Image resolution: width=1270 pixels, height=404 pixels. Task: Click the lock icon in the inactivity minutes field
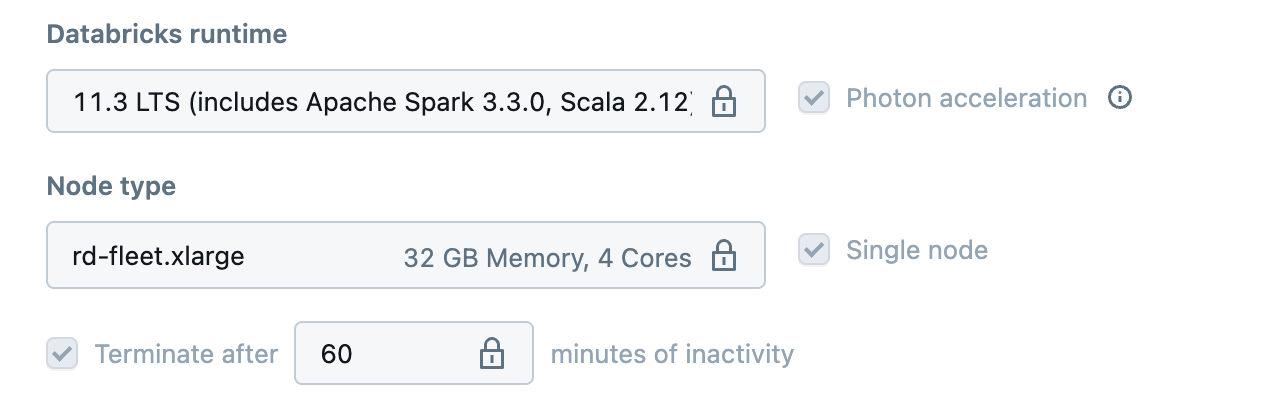[490, 353]
